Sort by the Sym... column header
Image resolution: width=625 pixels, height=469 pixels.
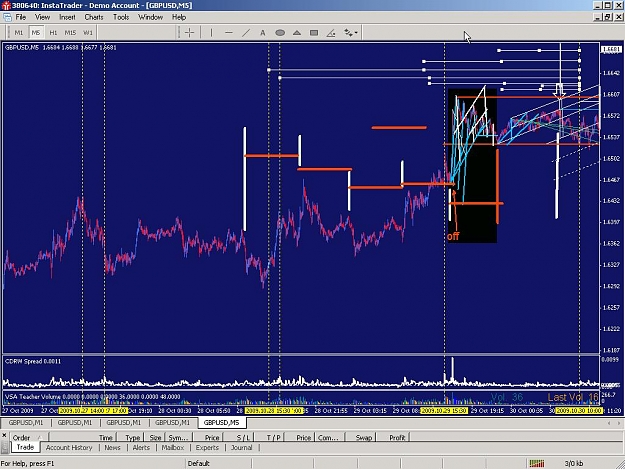(x=178, y=437)
